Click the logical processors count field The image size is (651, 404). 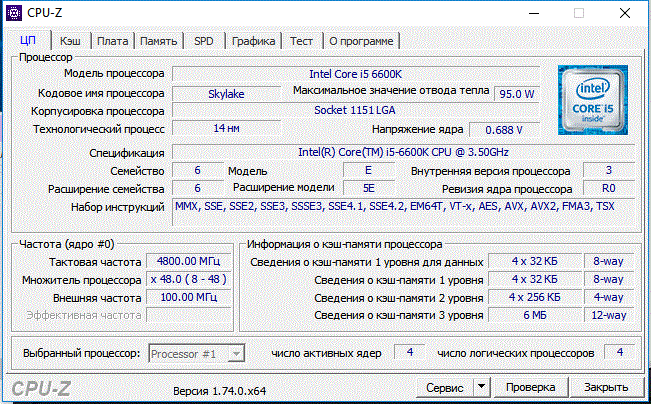(x=619, y=352)
